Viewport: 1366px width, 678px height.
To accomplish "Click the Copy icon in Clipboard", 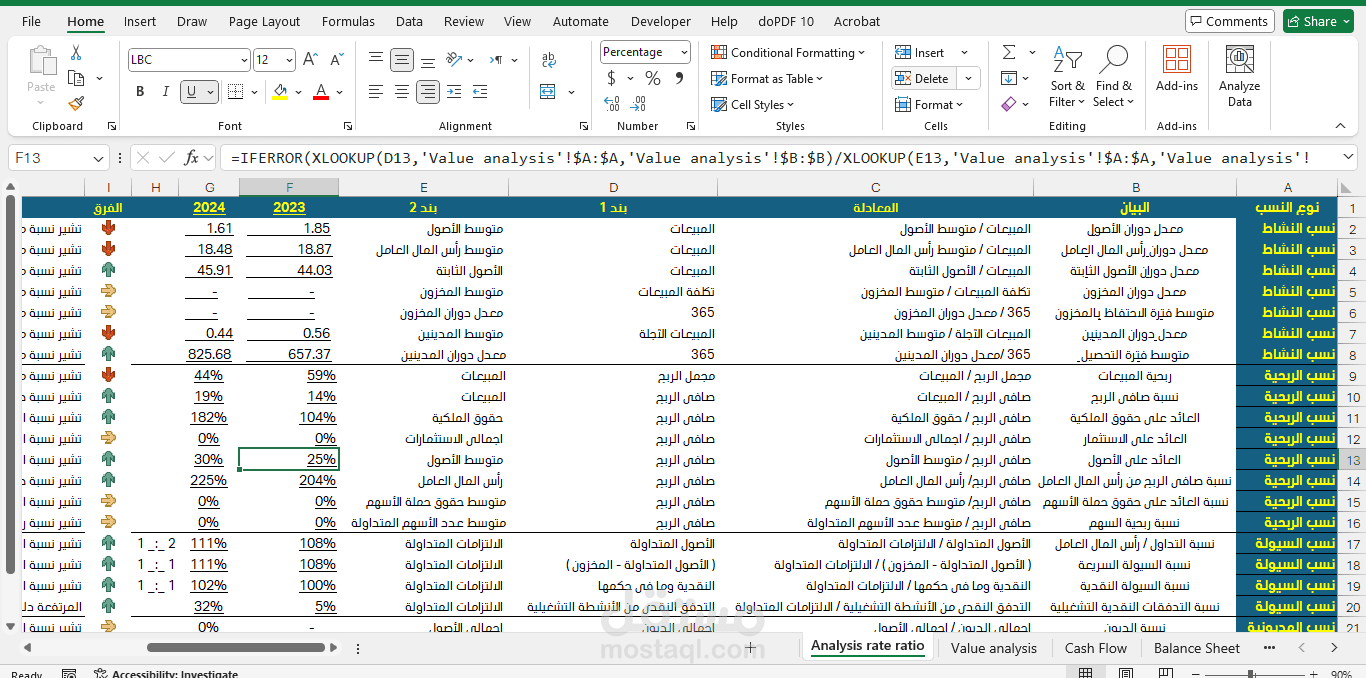I will pyautogui.click(x=76, y=78).
